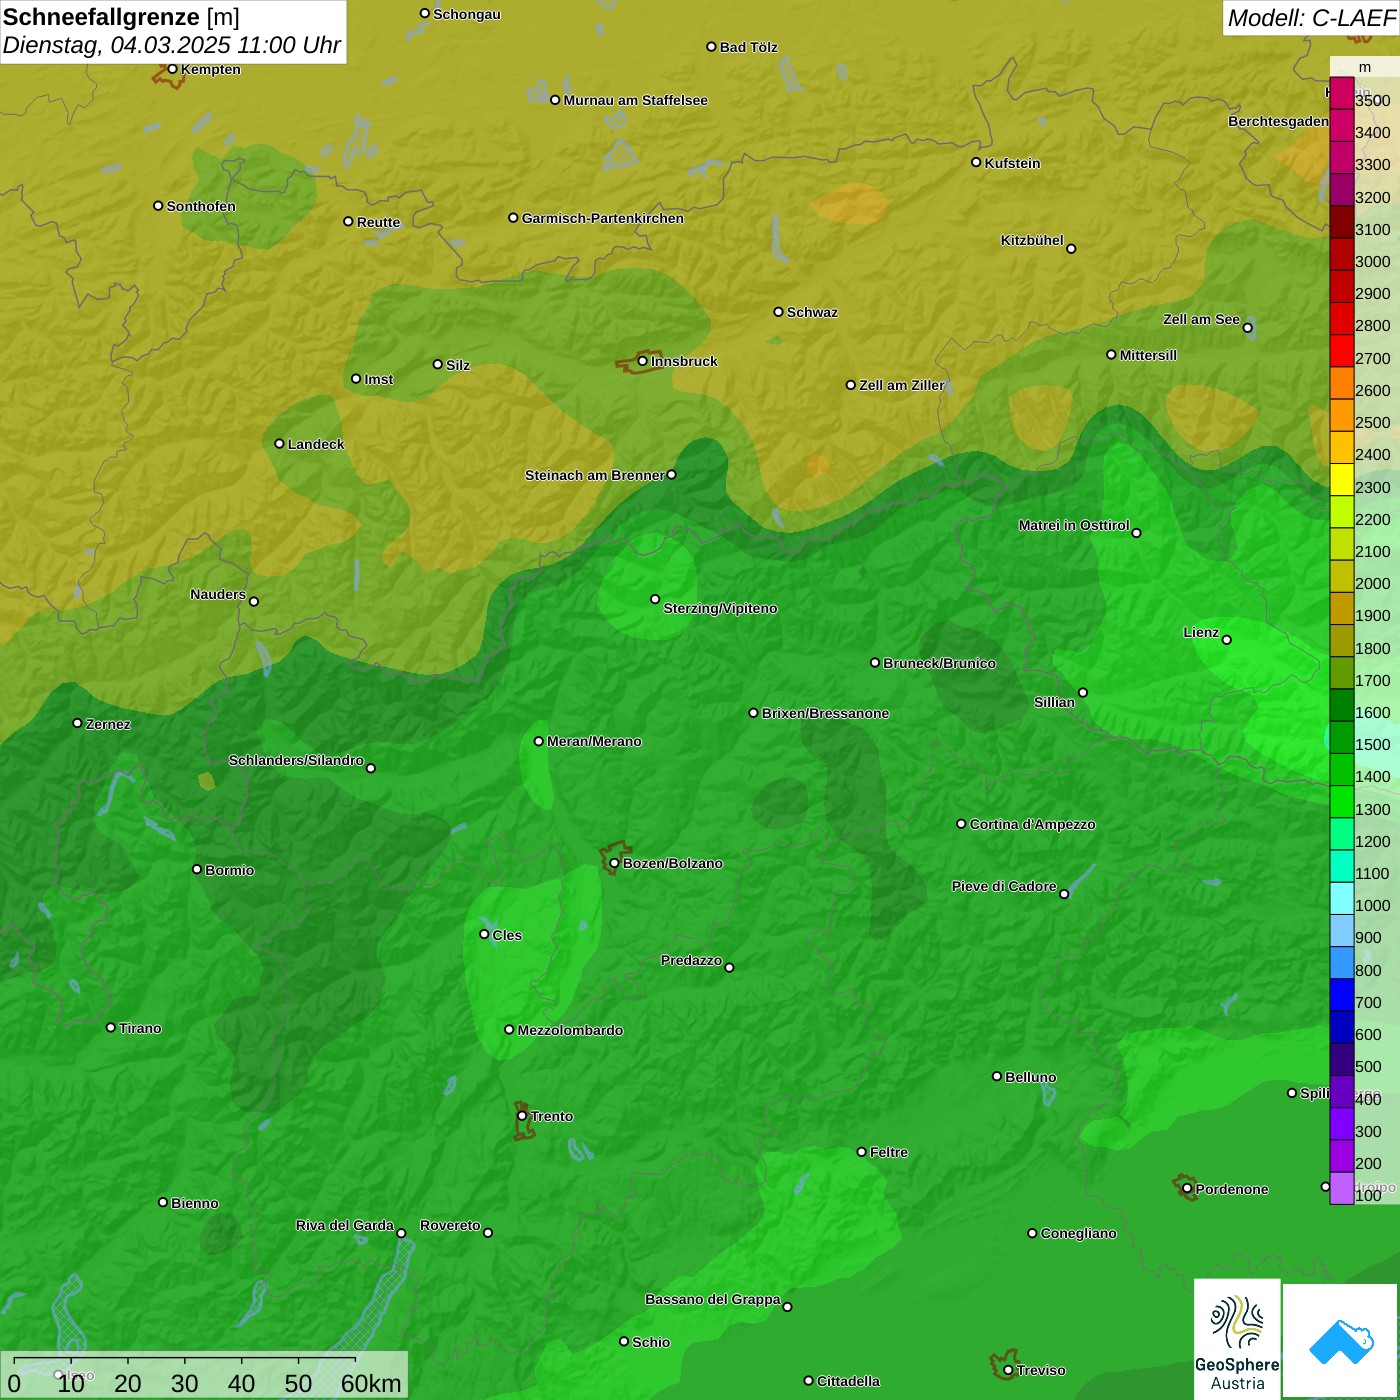Click the Cortina d'Ampezzo label
1400x1400 pixels.
[x=1032, y=824]
